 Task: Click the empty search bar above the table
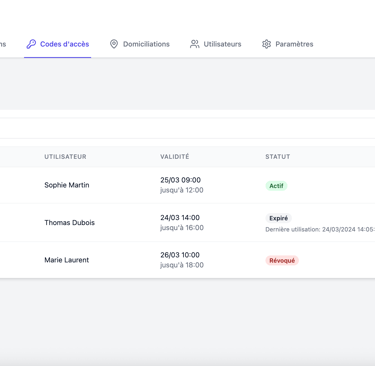187,128
